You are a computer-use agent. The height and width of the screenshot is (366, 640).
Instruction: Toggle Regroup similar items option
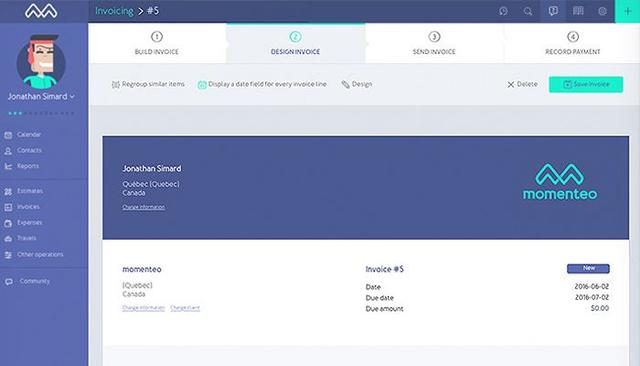[x=148, y=84]
